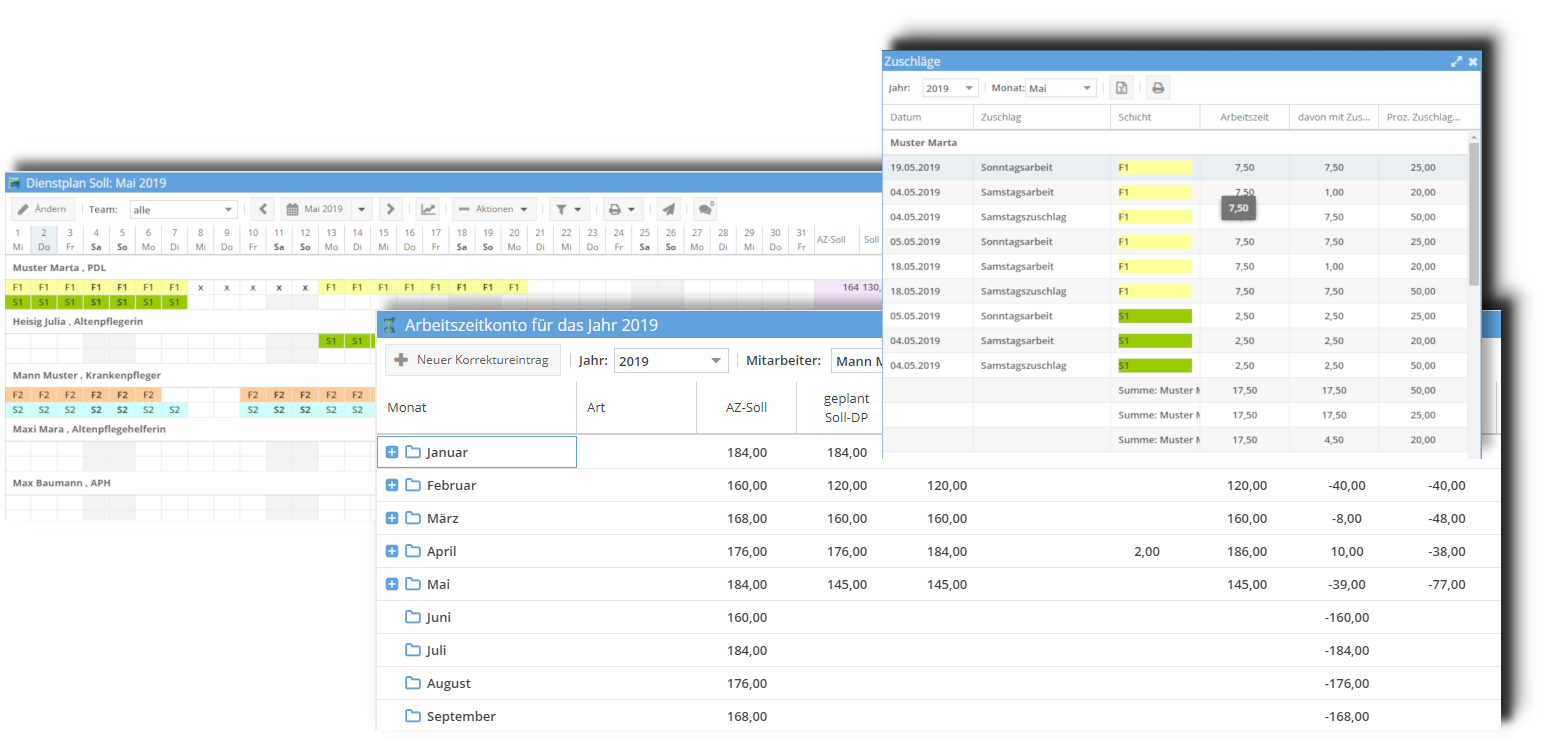This screenshot has height=740, width=1551.
Task: Print the Zuschläge report
Action: point(1157,87)
